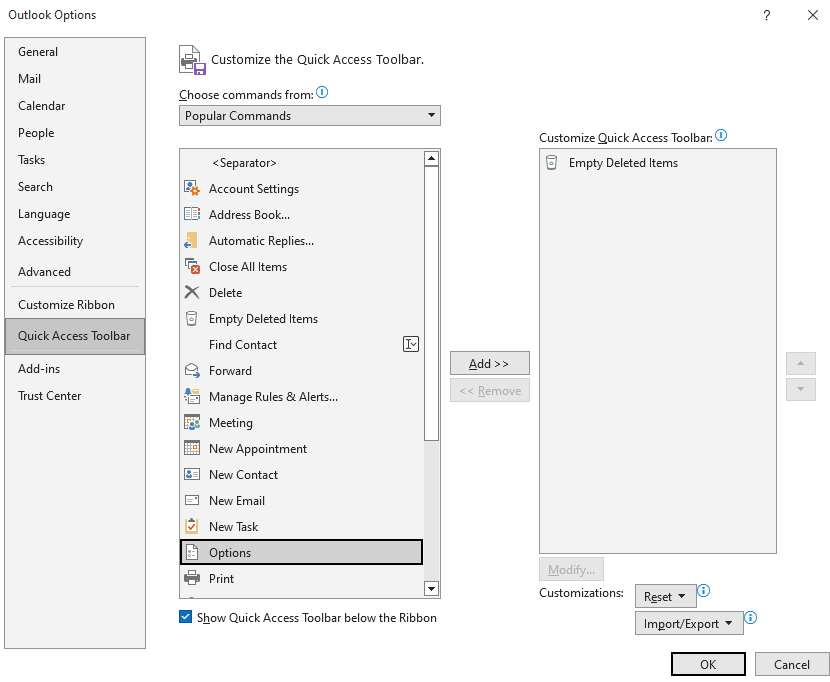This screenshot has height=682, width=830.
Task: Click the Address Book icon
Action: (192, 214)
